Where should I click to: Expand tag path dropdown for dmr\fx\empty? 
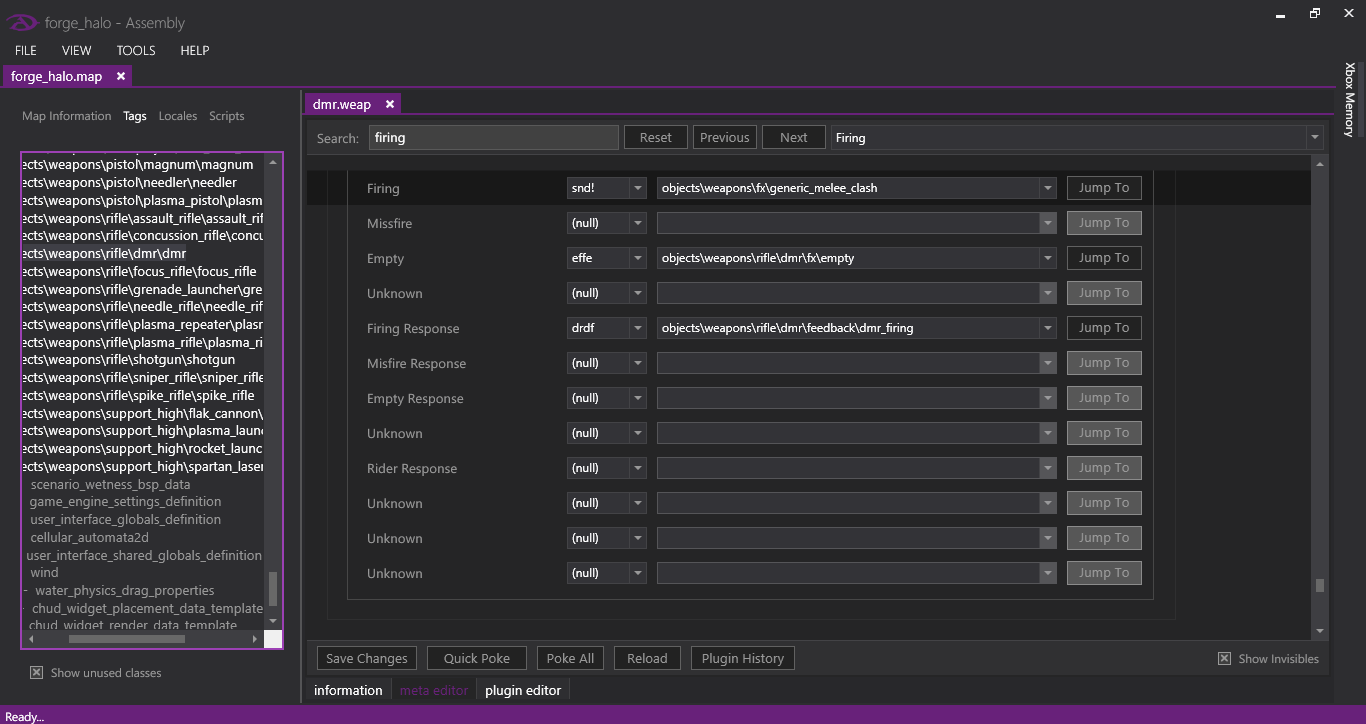[x=1048, y=258]
